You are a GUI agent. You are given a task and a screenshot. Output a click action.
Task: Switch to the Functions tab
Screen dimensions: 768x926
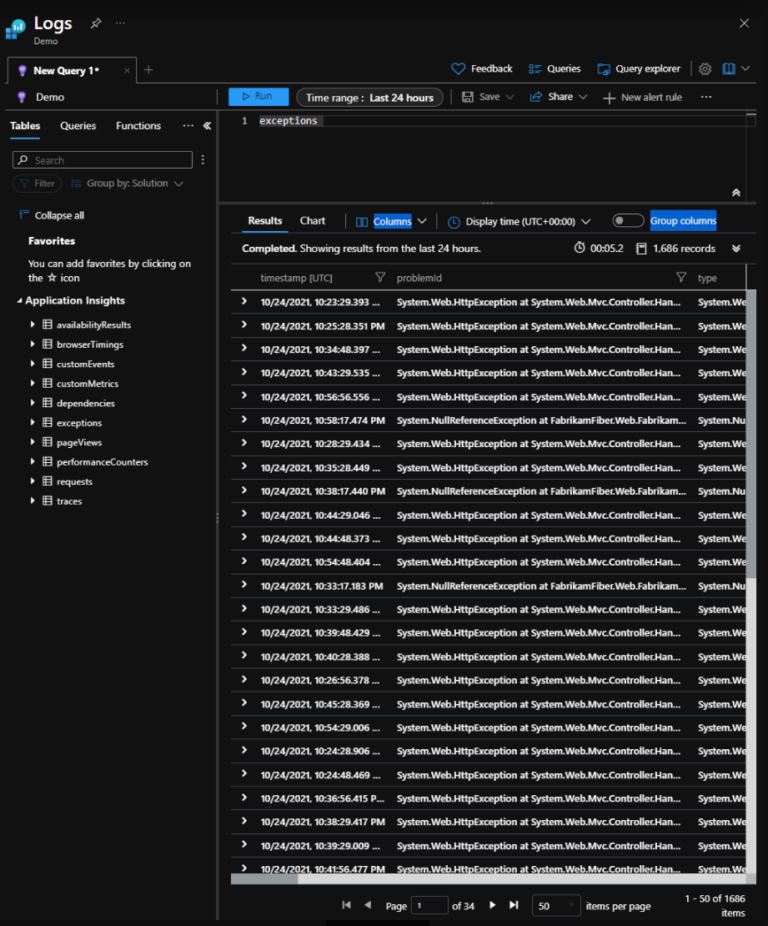coord(138,126)
